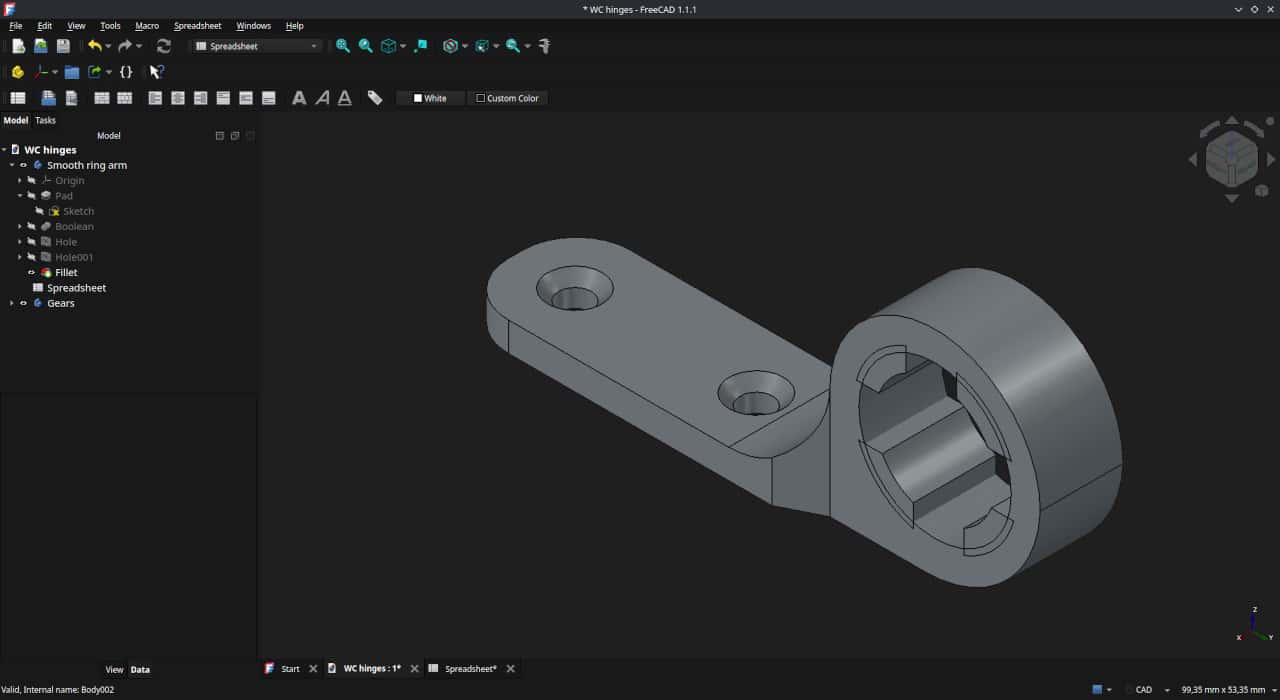
Task: Close the Spreadsheet* tab
Action: 511,669
